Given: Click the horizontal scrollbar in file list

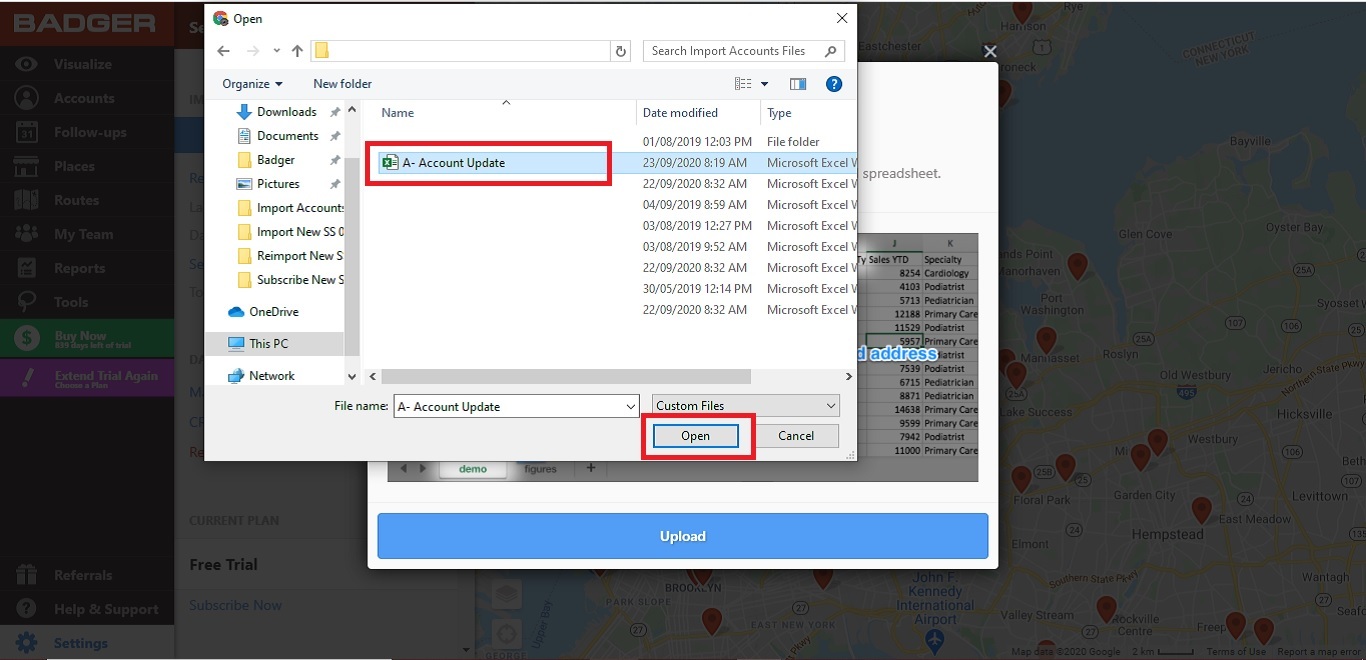Looking at the screenshot, I should [566, 377].
